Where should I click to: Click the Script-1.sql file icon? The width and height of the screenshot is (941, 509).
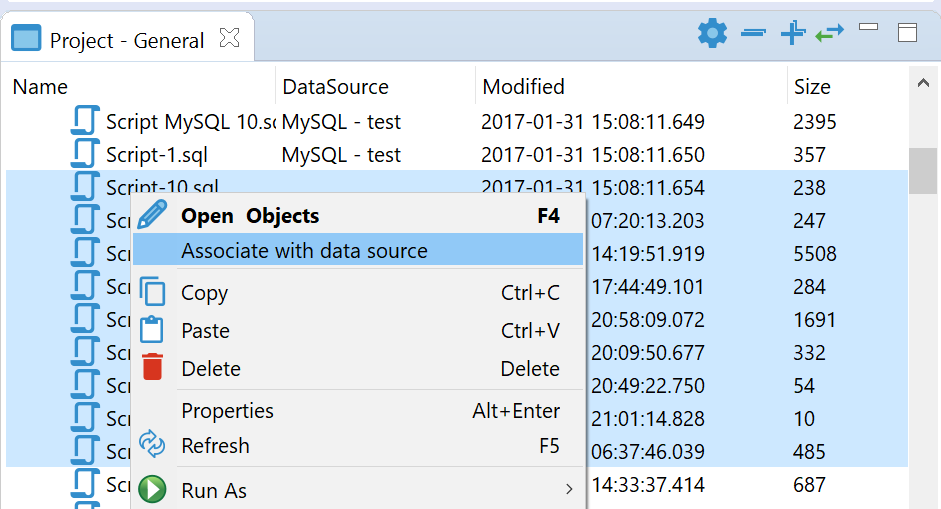click(86, 155)
